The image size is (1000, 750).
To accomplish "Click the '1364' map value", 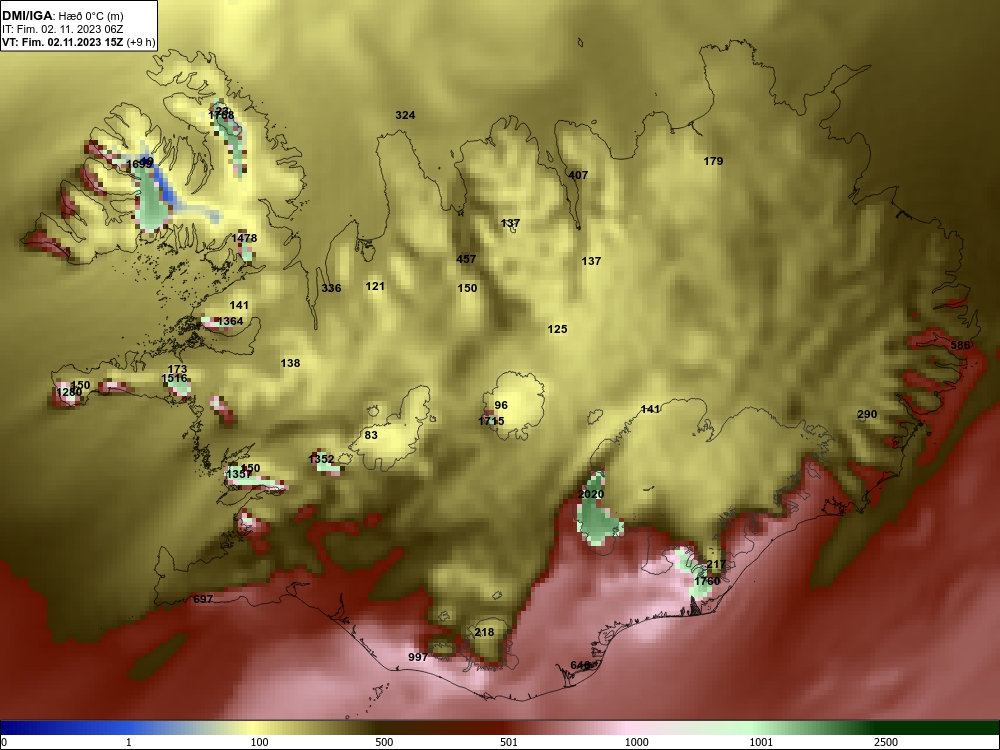I will [x=230, y=321].
